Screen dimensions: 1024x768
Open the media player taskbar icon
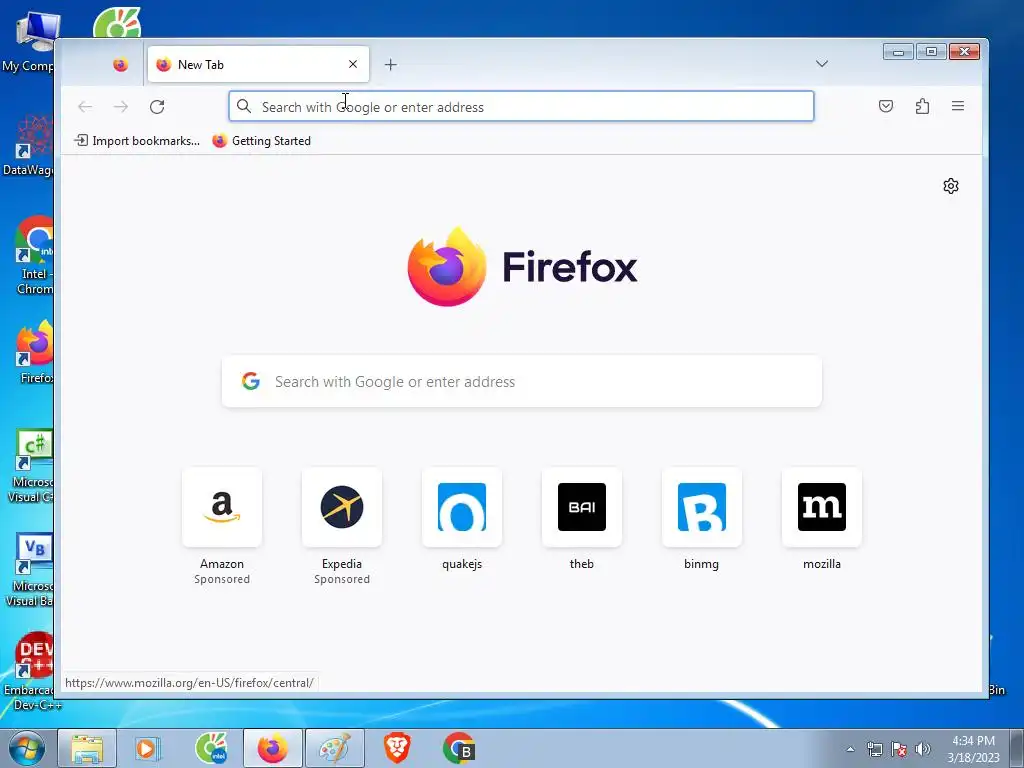pos(148,748)
